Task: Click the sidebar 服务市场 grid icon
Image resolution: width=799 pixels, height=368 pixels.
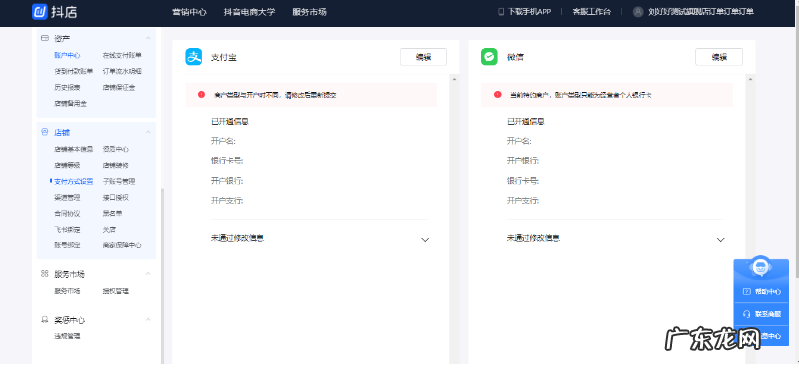Action: pos(45,274)
